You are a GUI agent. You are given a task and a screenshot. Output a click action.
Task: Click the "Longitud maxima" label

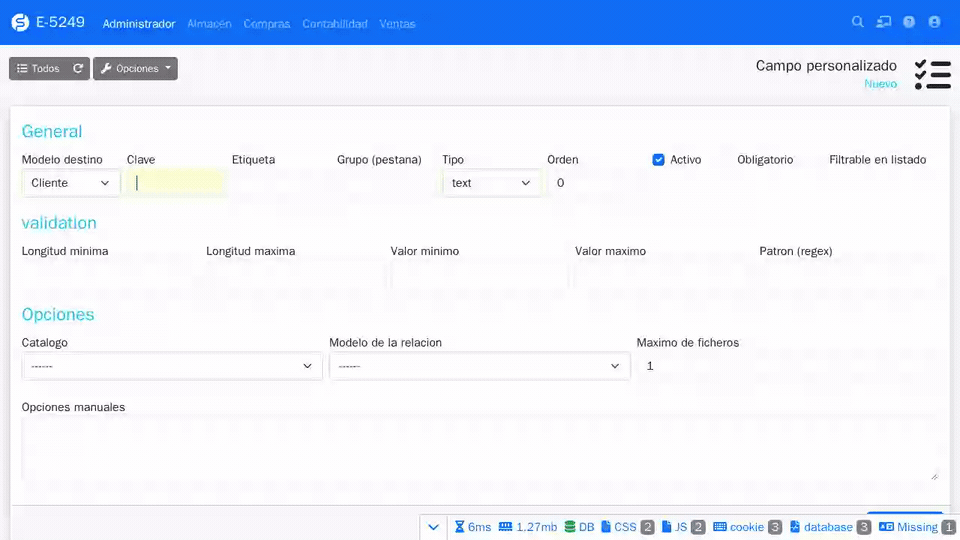250,251
